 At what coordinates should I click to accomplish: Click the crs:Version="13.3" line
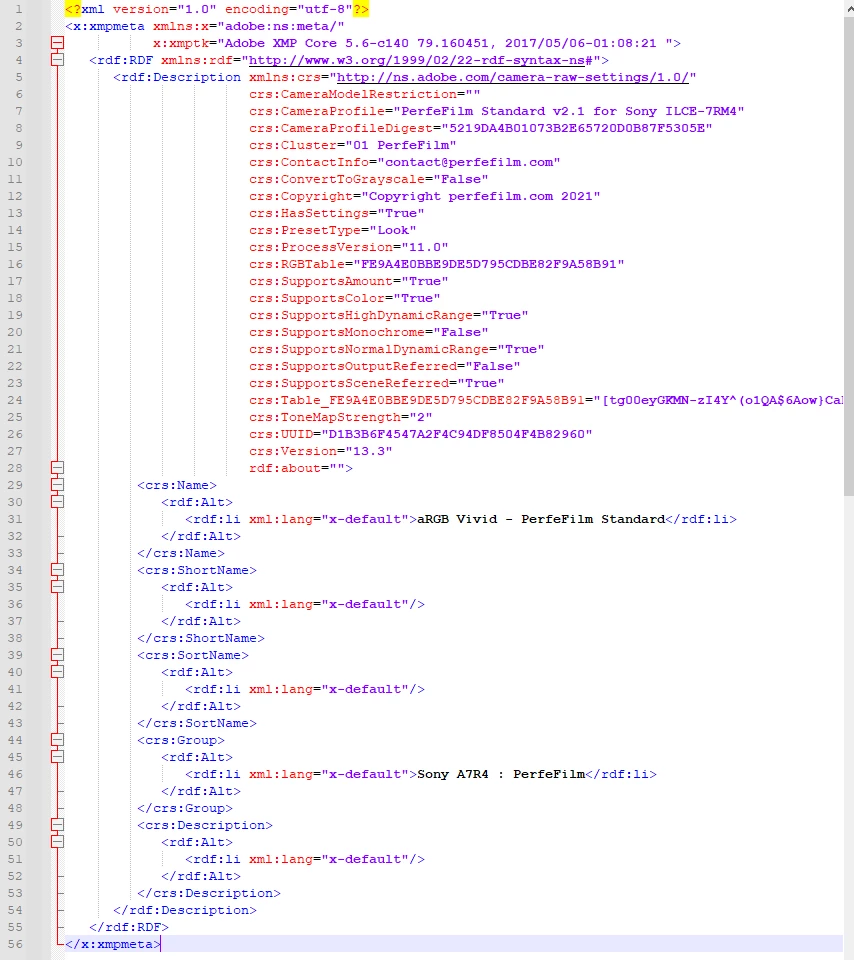tap(320, 451)
